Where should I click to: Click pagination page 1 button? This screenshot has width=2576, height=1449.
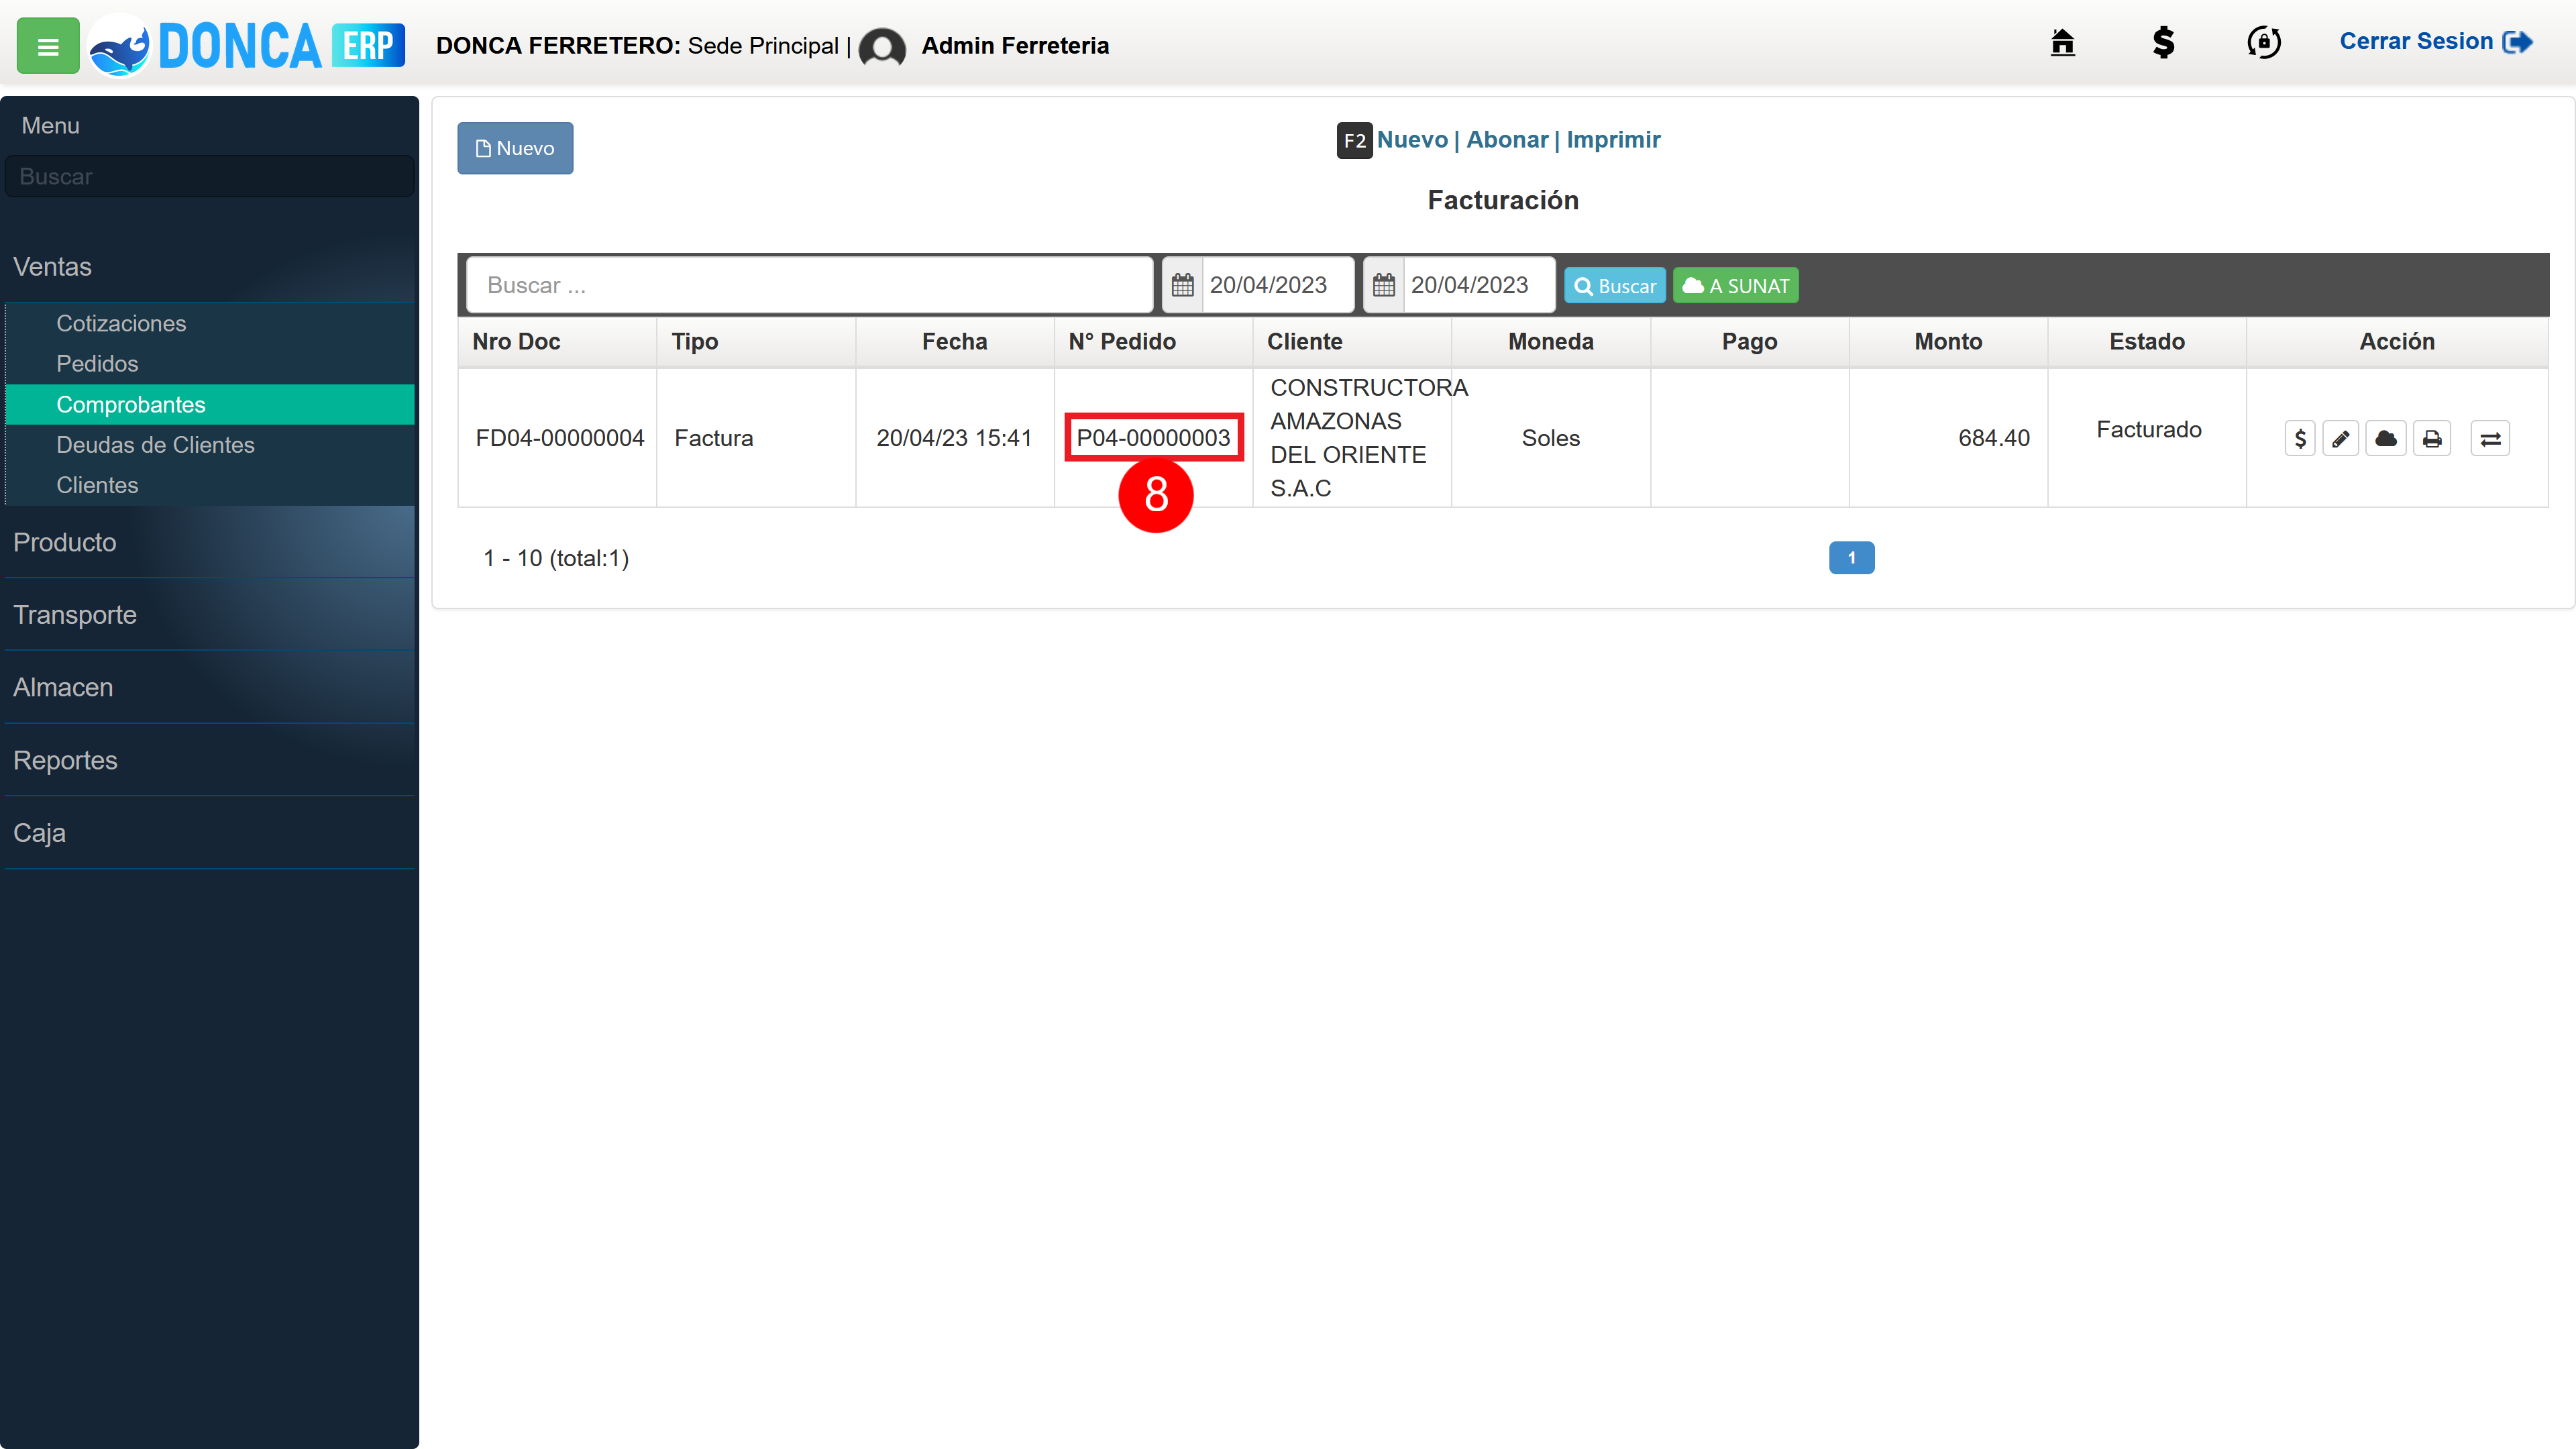(x=1851, y=558)
